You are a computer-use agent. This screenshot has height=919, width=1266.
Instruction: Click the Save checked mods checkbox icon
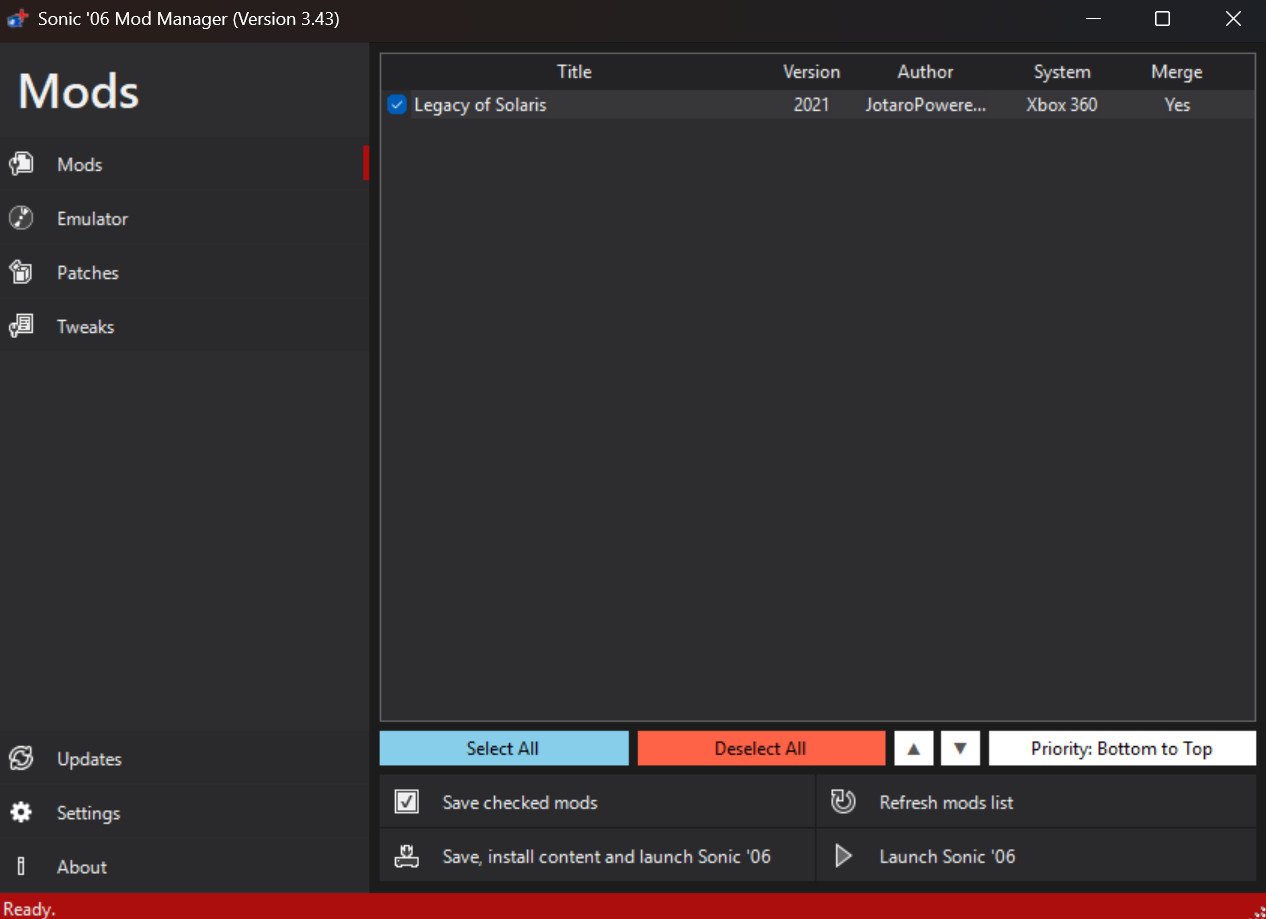(x=406, y=801)
